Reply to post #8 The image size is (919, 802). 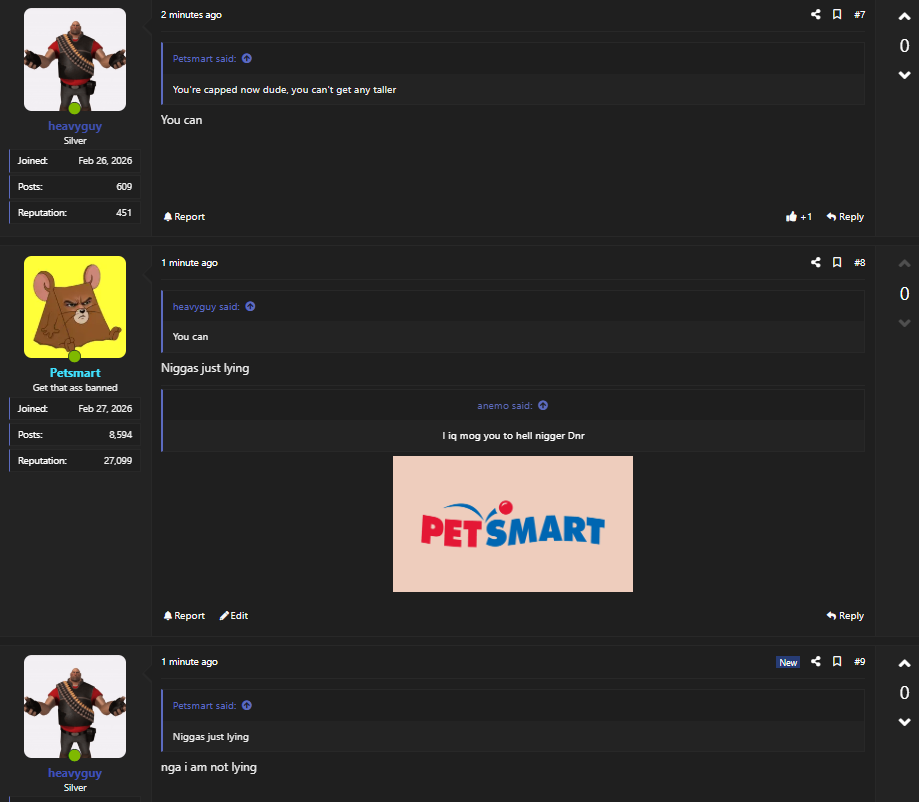pyautogui.click(x=845, y=616)
